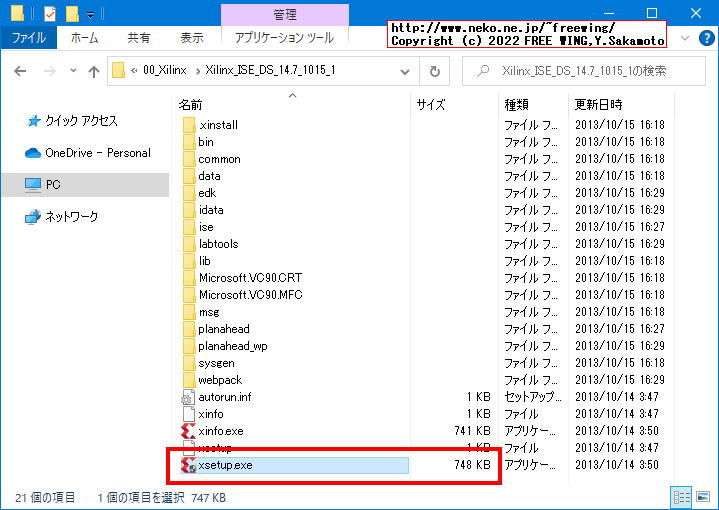Viewport: 719px width, 510px height.
Task: Open the ファイル menu tab
Action: click(28, 37)
